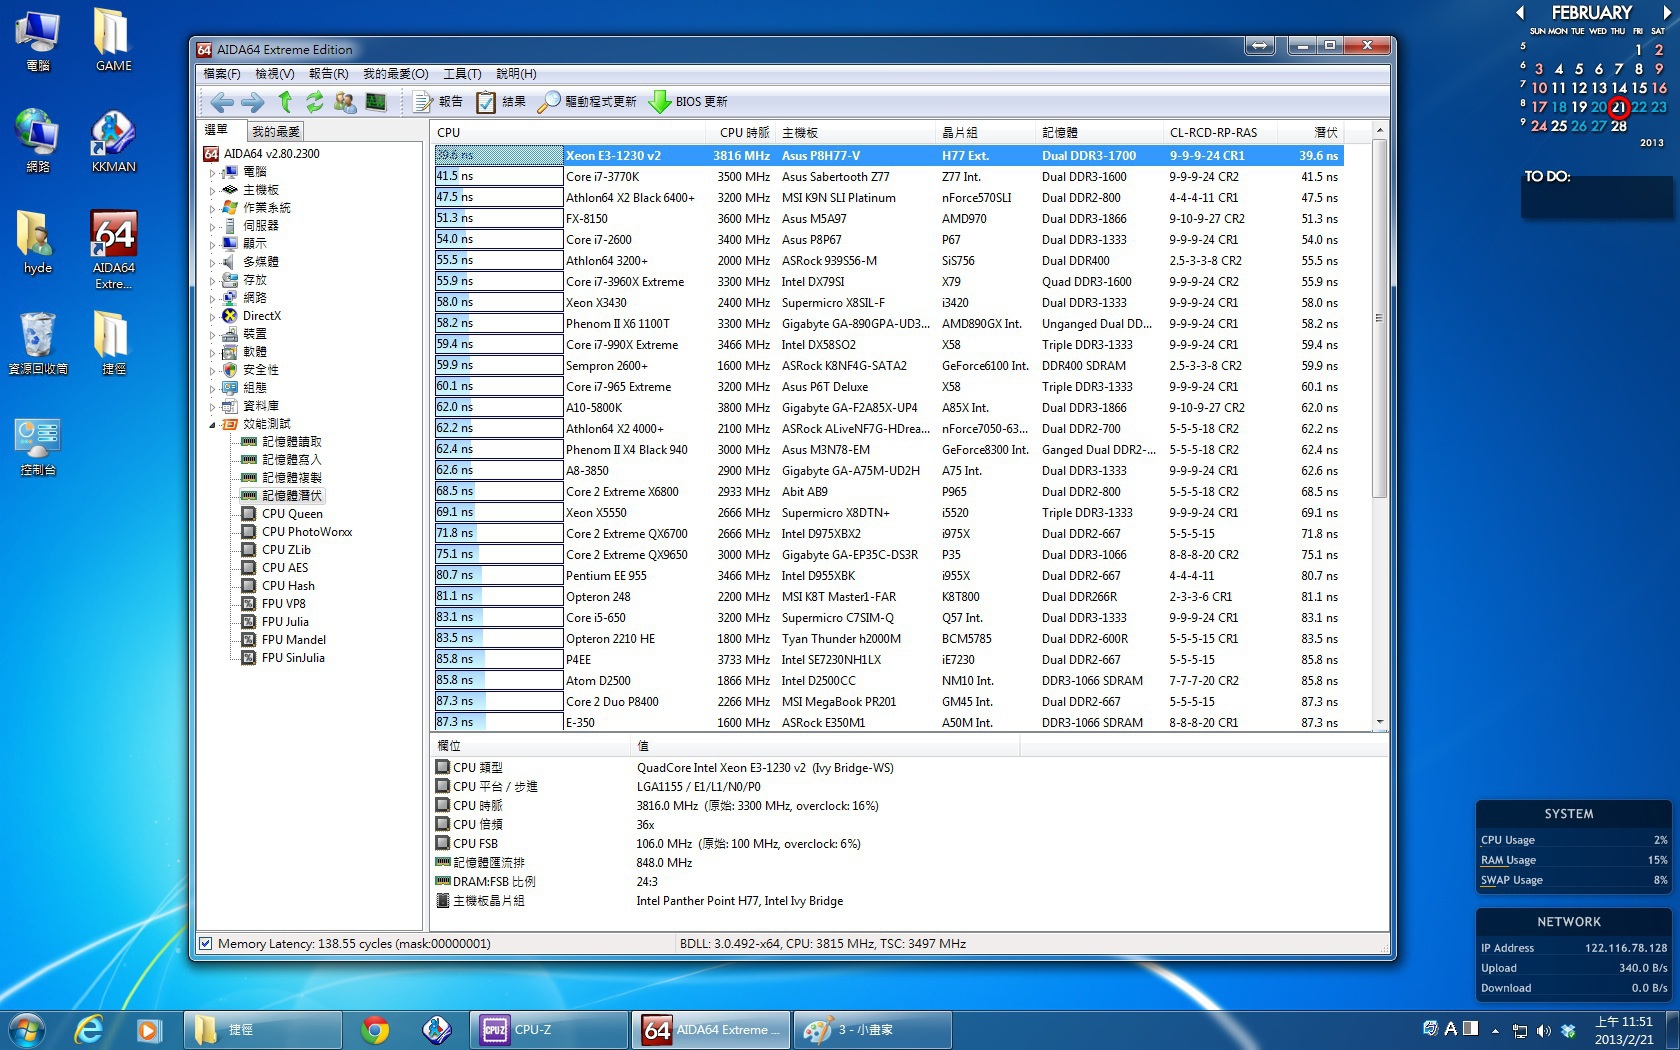Open 報告 from the toolbar

(438, 102)
